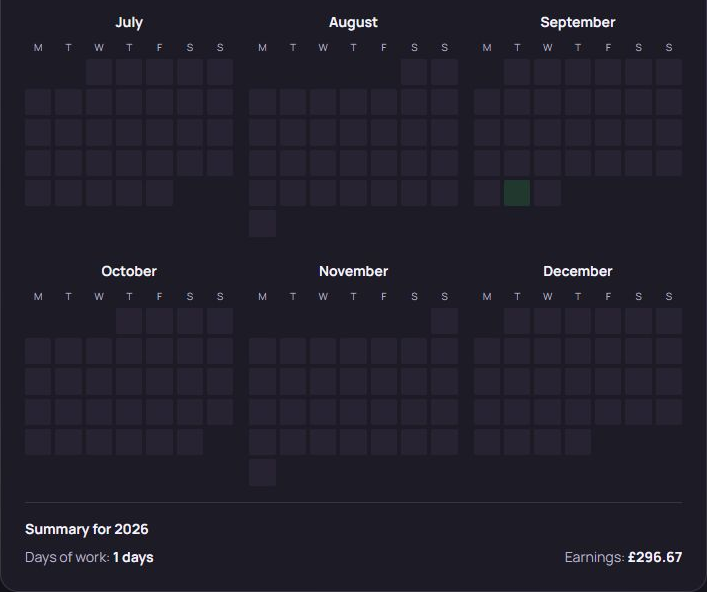Viewport: 707px width, 592px height.
Task: Select December 1, first Tuesday cell in December
Action: click(x=517, y=321)
